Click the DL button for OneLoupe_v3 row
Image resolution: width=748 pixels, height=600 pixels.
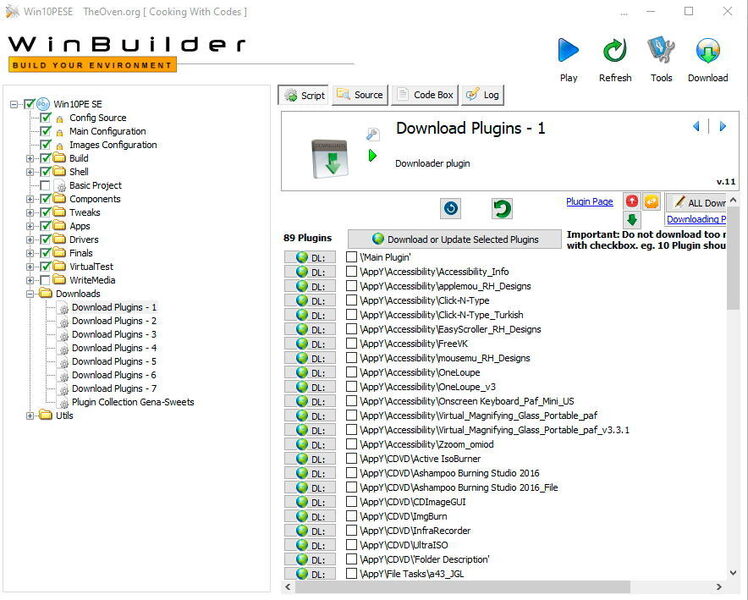[310, 387]
